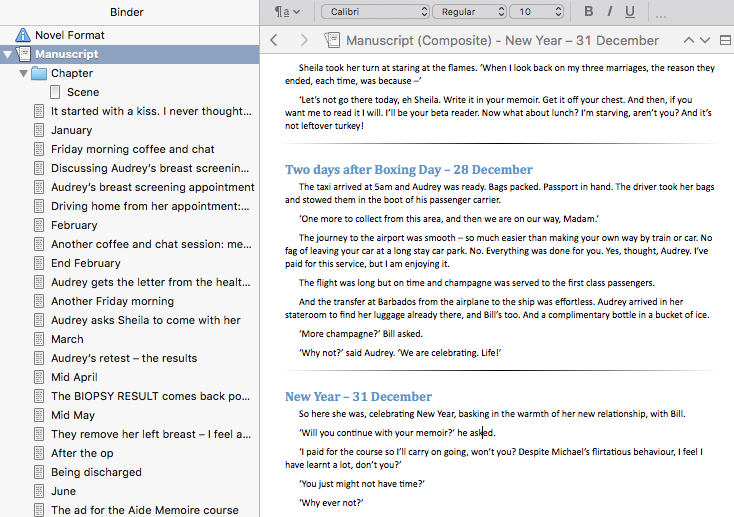Open the Calibri font family dropdown
734x517 pixels.
coord(375,12)
